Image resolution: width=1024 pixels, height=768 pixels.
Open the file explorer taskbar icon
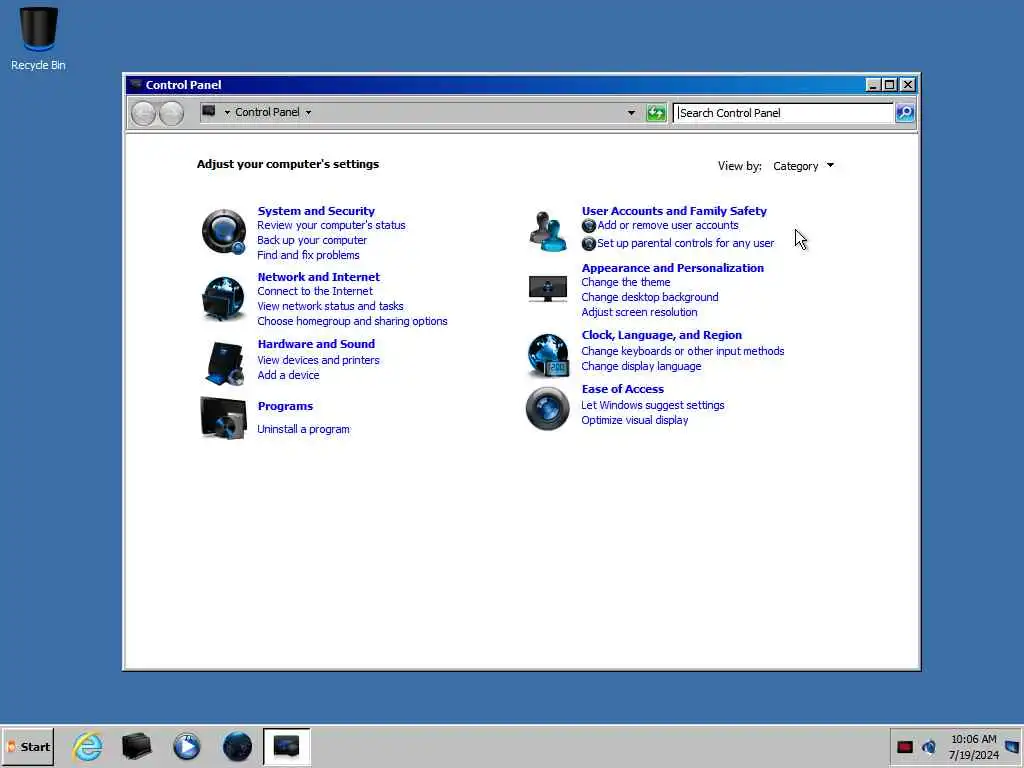(x=136, y=746)
